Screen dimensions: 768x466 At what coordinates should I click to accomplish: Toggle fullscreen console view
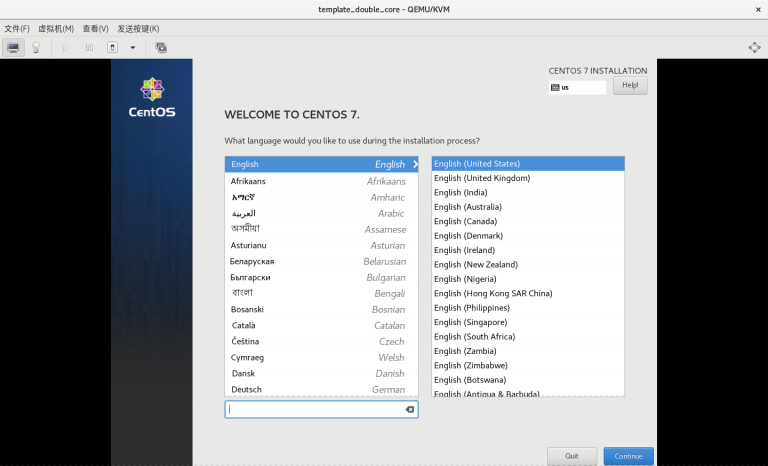click(754, 48)
